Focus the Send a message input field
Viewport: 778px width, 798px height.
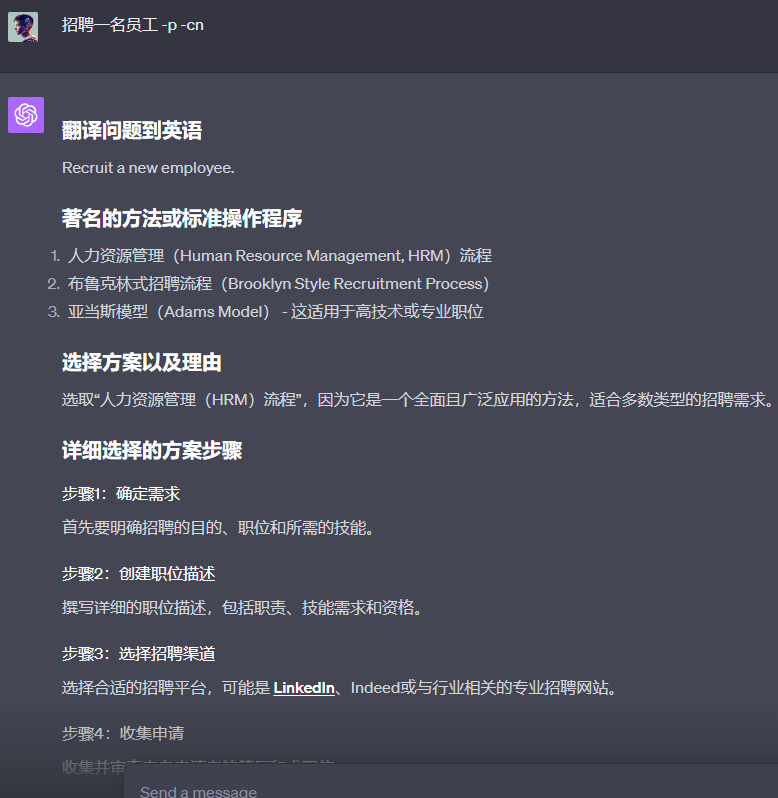point(450,791)
